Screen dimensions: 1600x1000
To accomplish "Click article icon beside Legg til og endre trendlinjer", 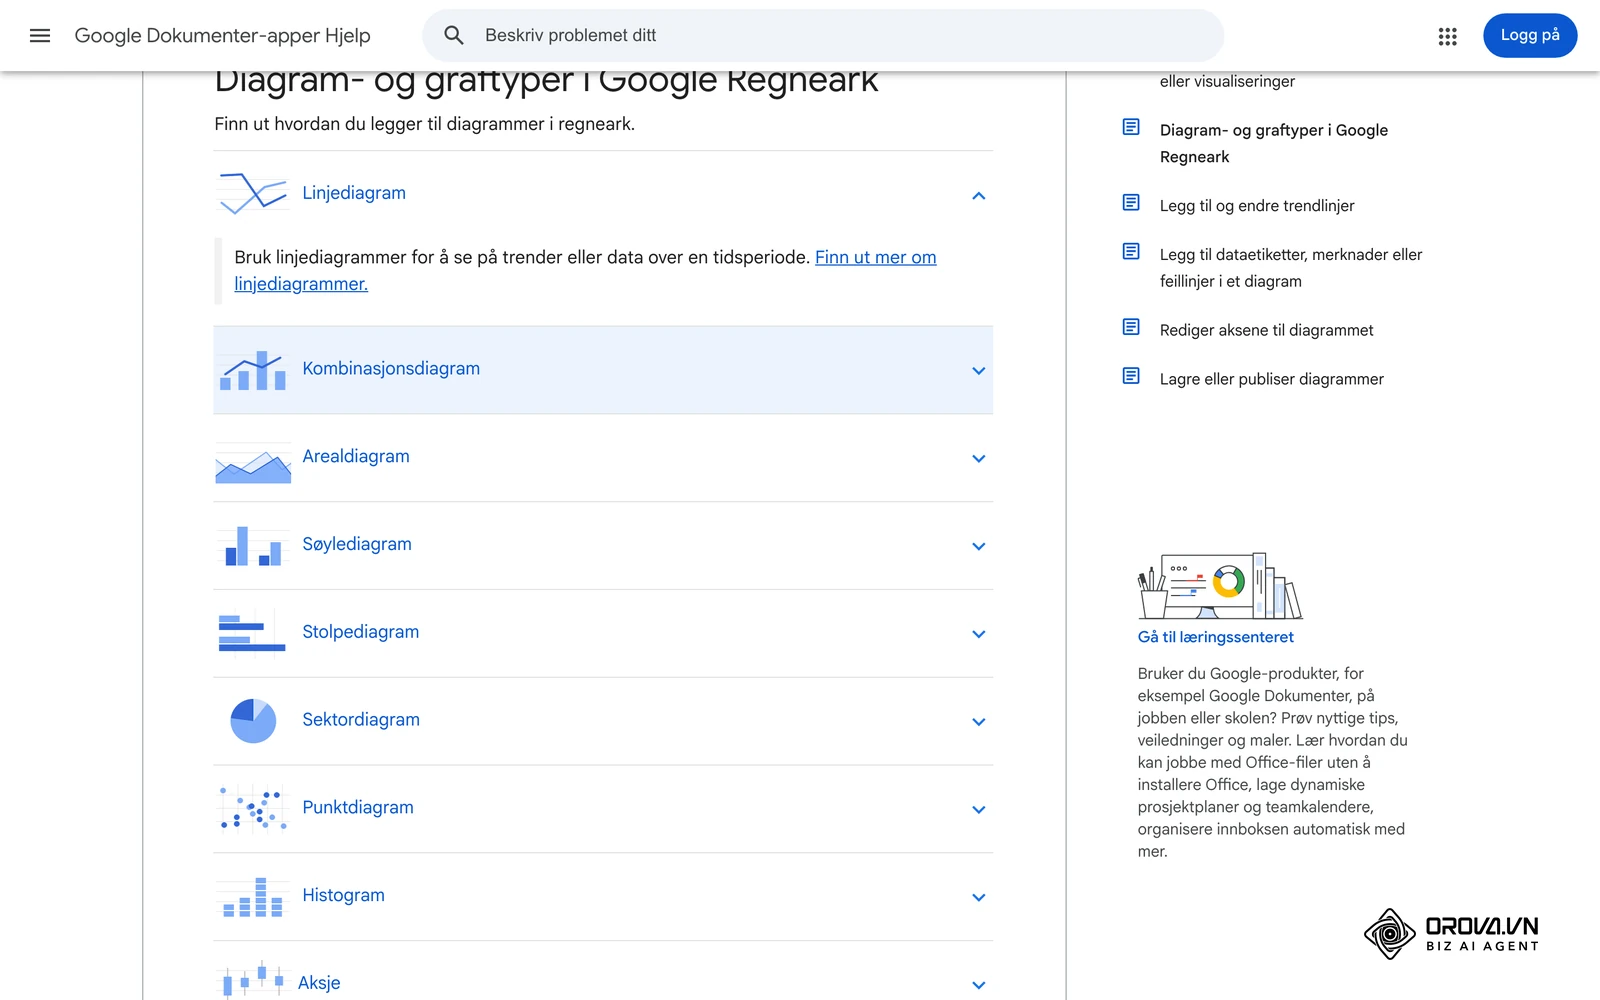I will 1131,203.
